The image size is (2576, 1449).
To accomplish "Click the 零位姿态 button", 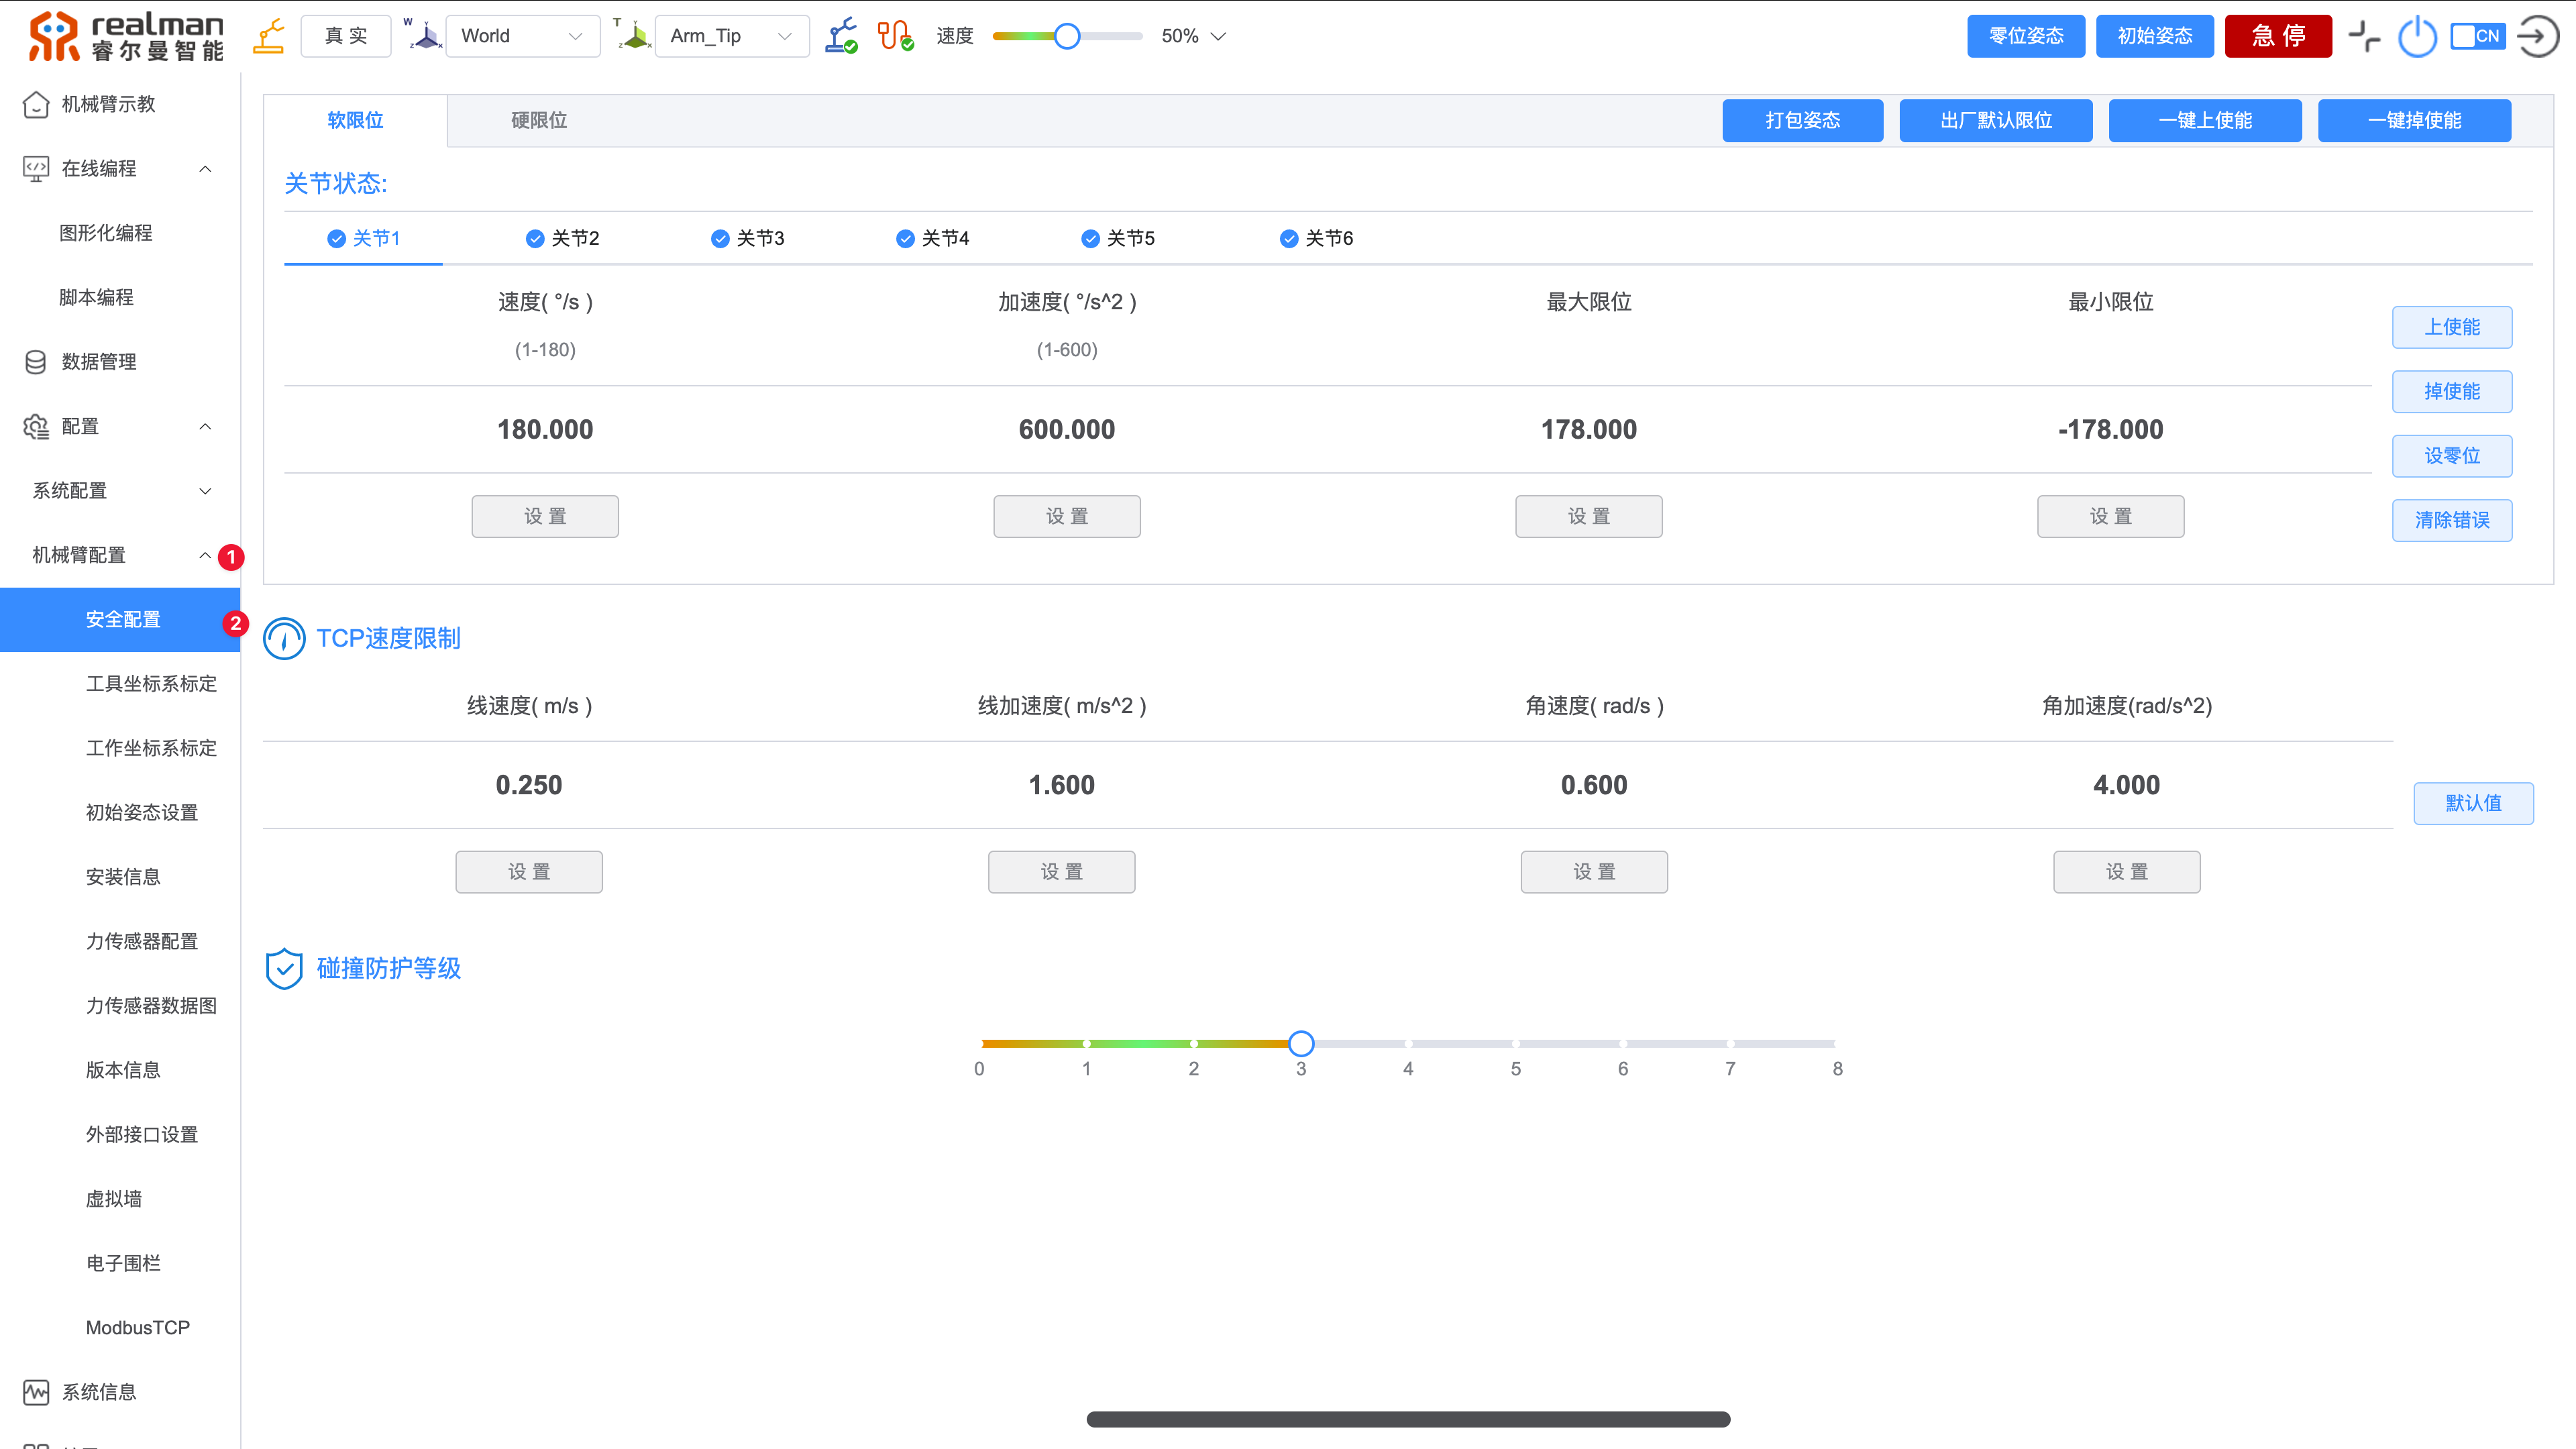I will coord(2026,36).
